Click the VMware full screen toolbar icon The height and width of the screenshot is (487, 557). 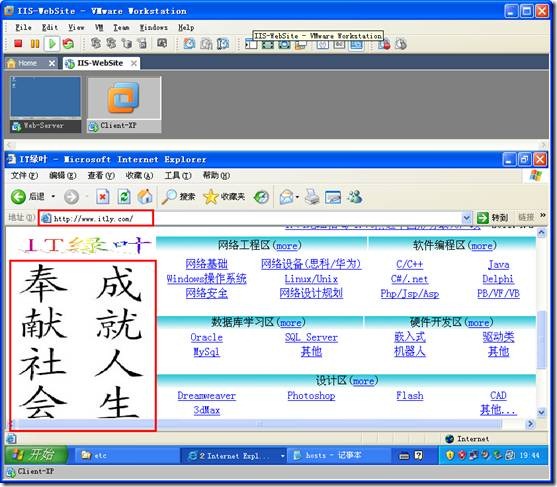pos(268,45)
